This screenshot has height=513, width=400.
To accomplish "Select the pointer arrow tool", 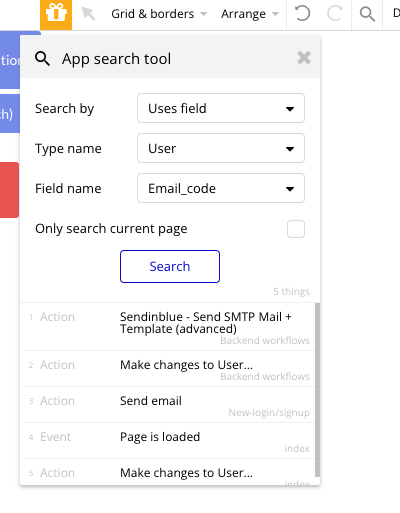I will tap(88, 14).
